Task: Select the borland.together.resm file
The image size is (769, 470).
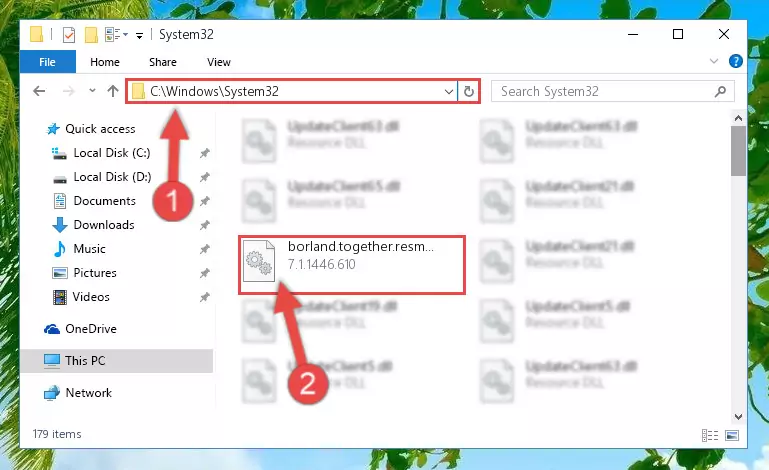Action: point(352,265)
